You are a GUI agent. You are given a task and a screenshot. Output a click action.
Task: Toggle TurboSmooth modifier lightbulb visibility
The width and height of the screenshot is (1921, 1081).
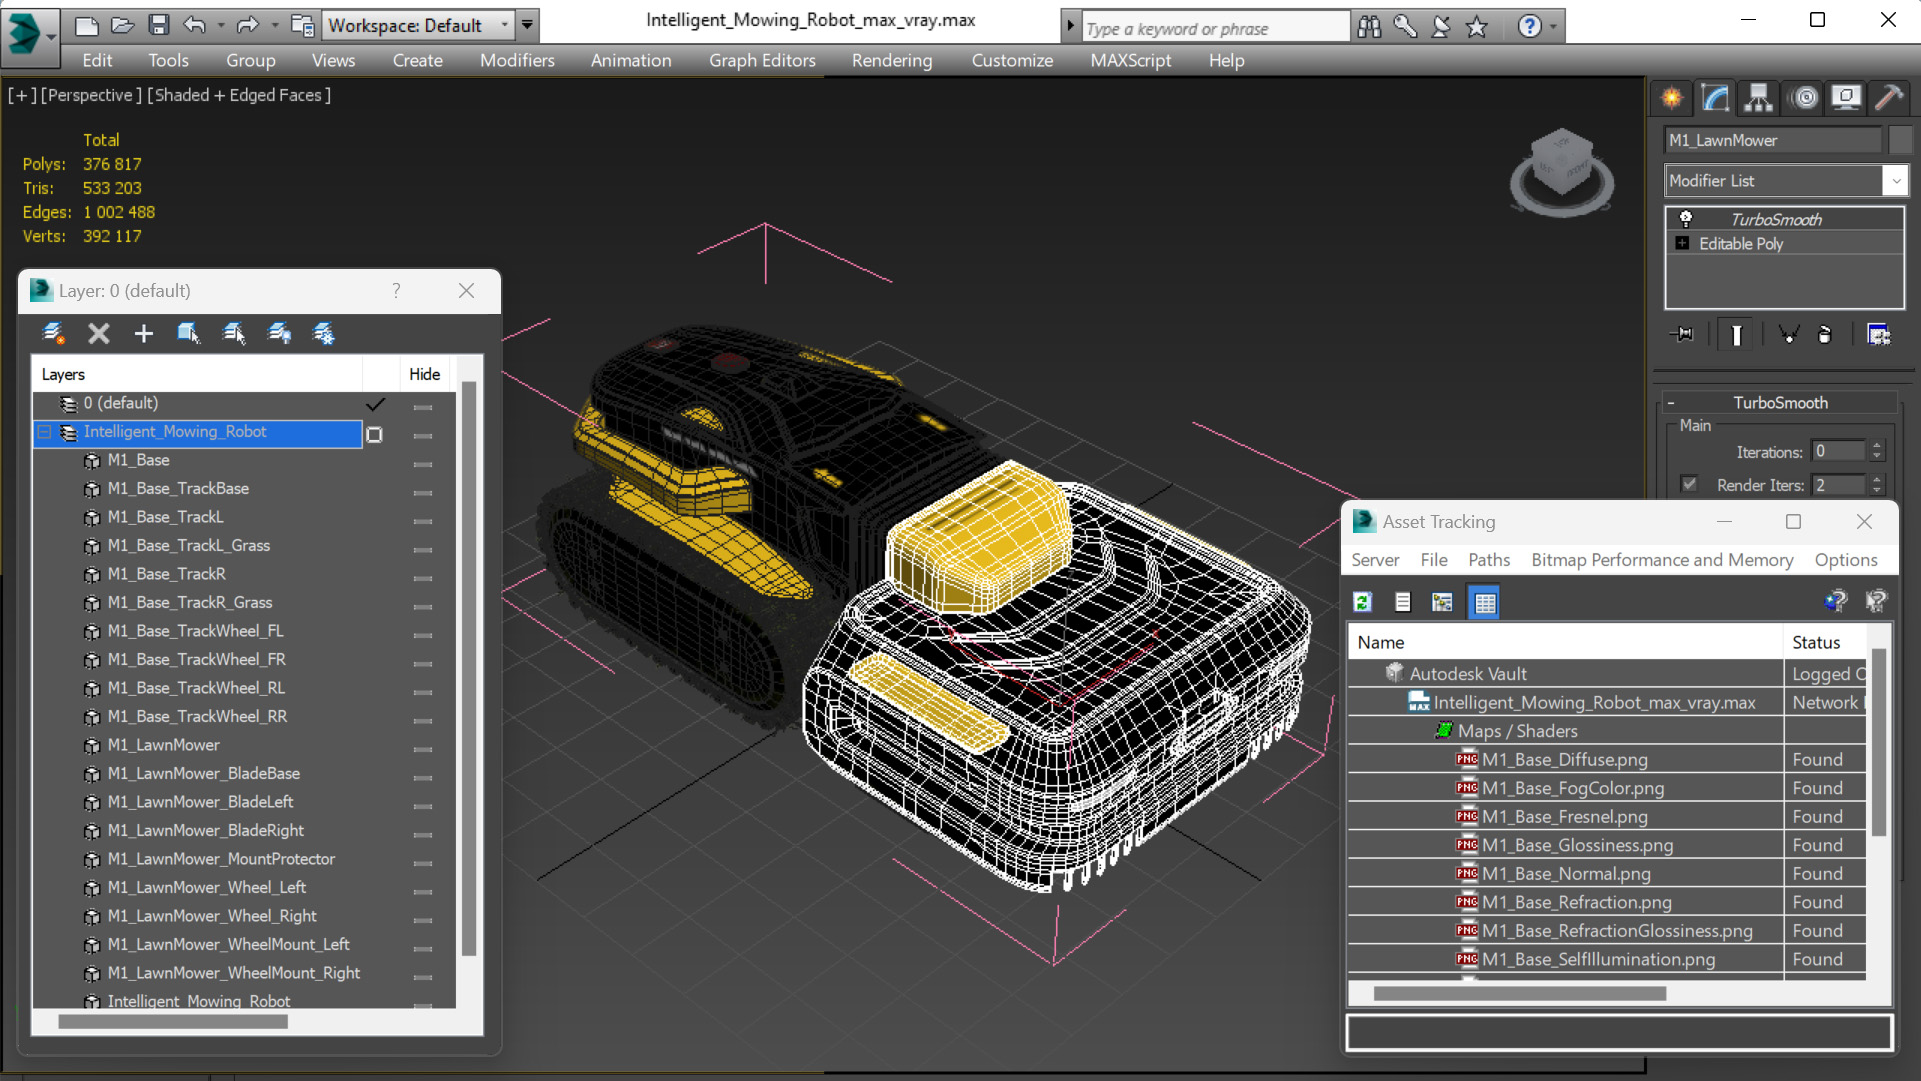tap(1685, 219)
